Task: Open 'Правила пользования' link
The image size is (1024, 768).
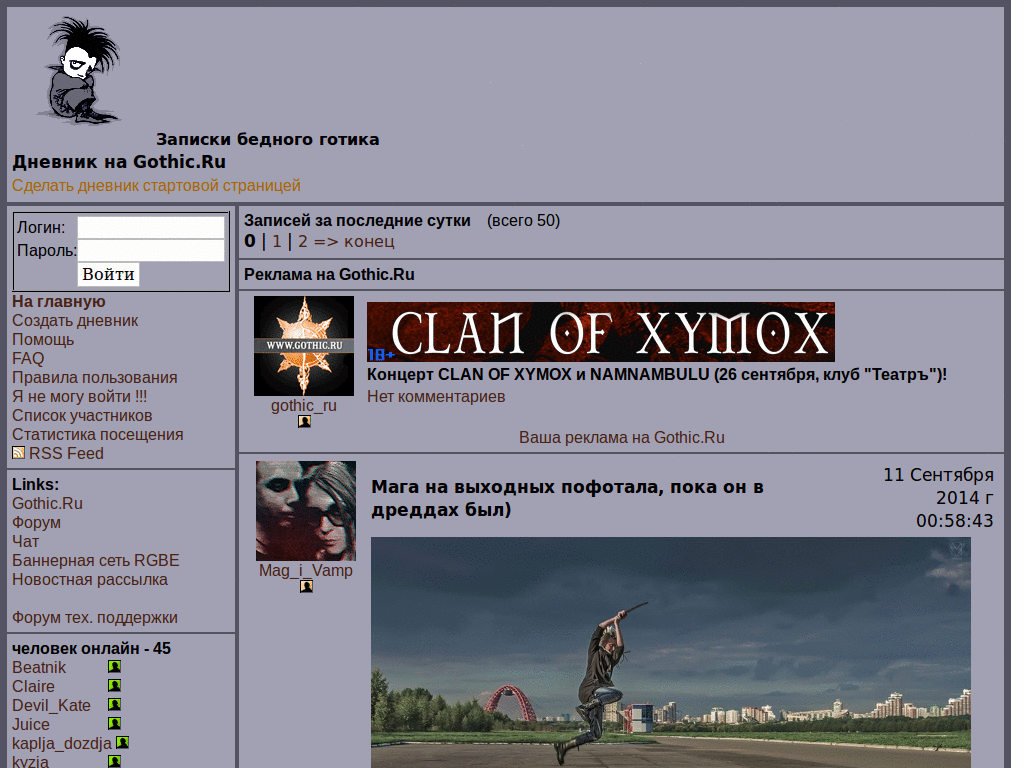Action: point(95,377)
